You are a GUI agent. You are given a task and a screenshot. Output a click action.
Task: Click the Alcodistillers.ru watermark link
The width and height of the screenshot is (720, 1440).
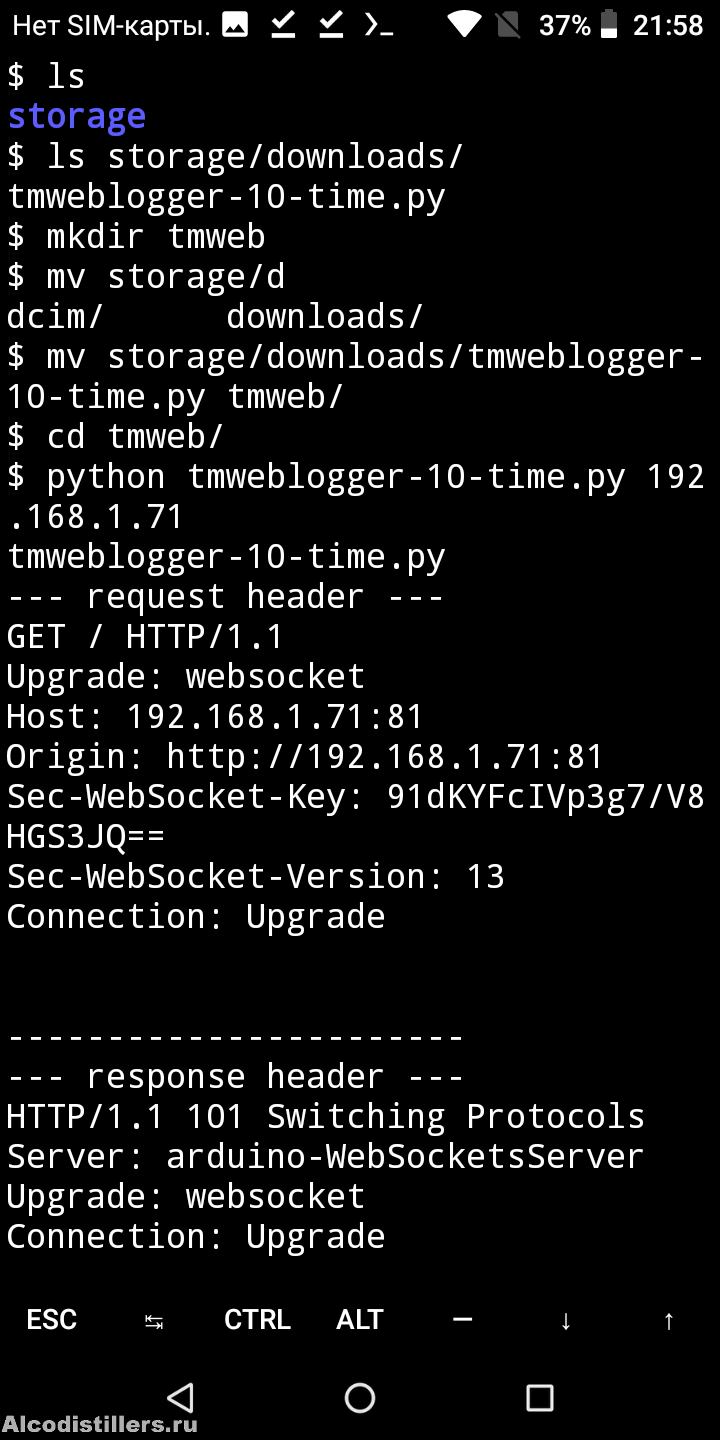click(x=100, y=1425)
